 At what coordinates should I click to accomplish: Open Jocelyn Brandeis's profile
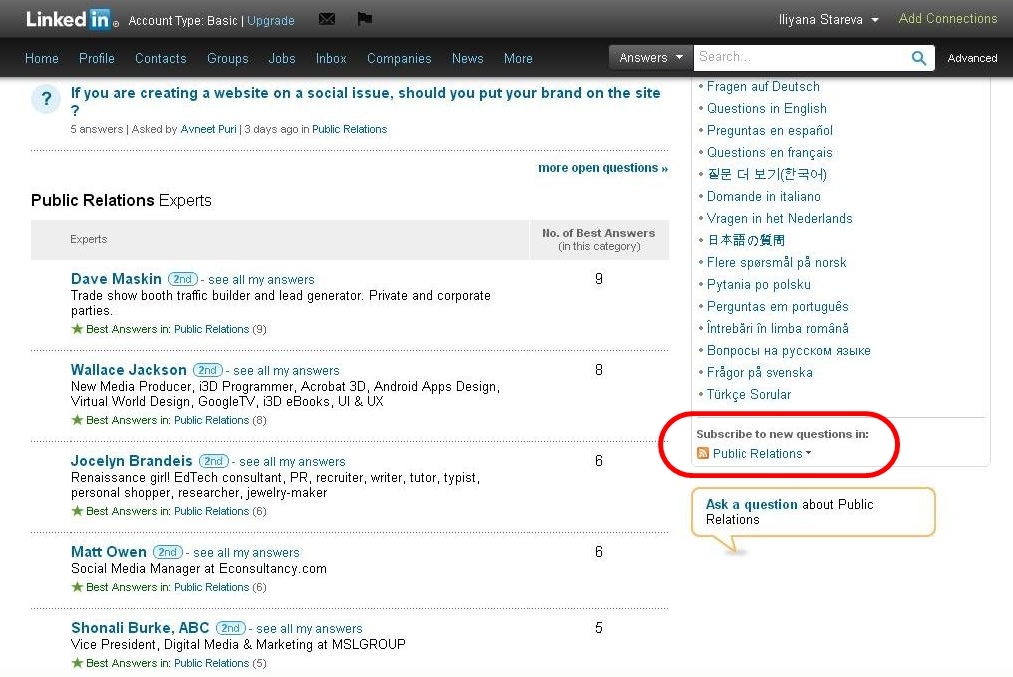click(x=132, y=461)
